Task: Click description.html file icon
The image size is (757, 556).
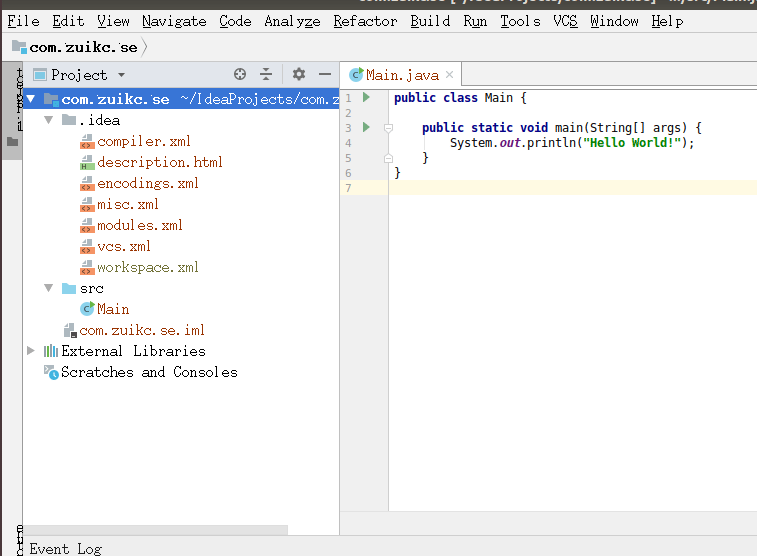Action: (87, 163)
